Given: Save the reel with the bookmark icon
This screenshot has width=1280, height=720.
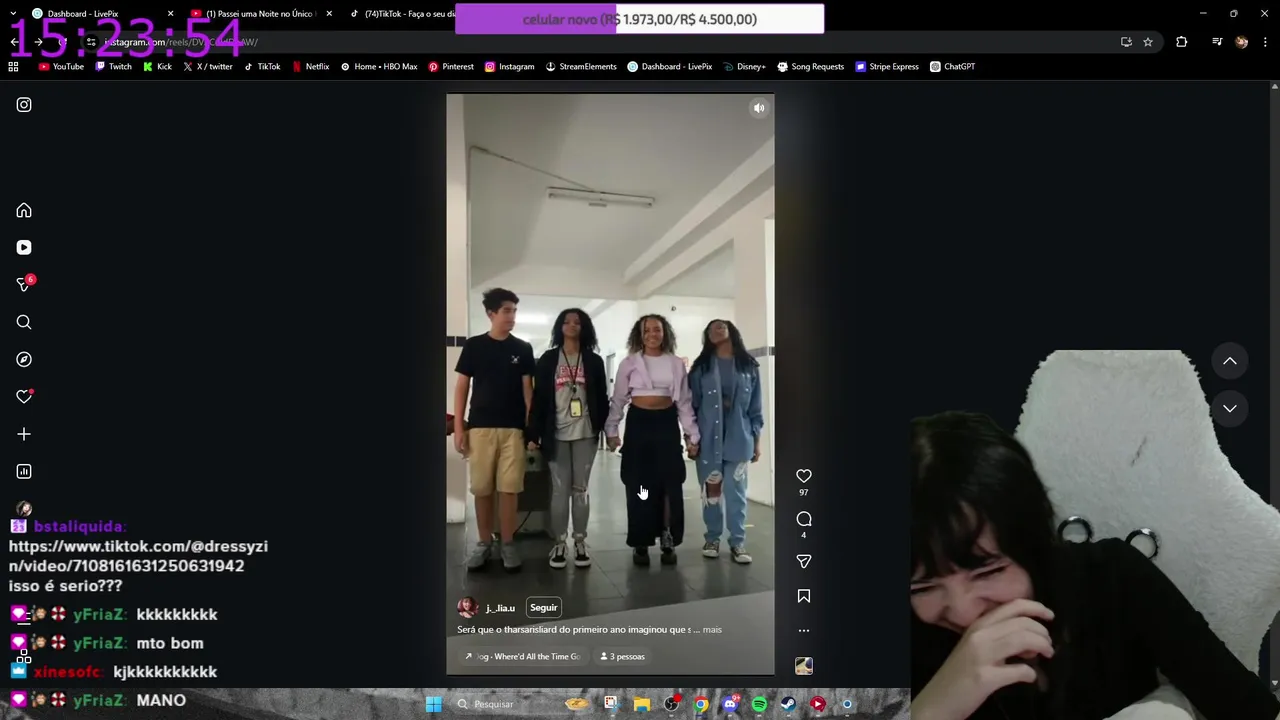Looking at the screenshot, I should point(804,596).
